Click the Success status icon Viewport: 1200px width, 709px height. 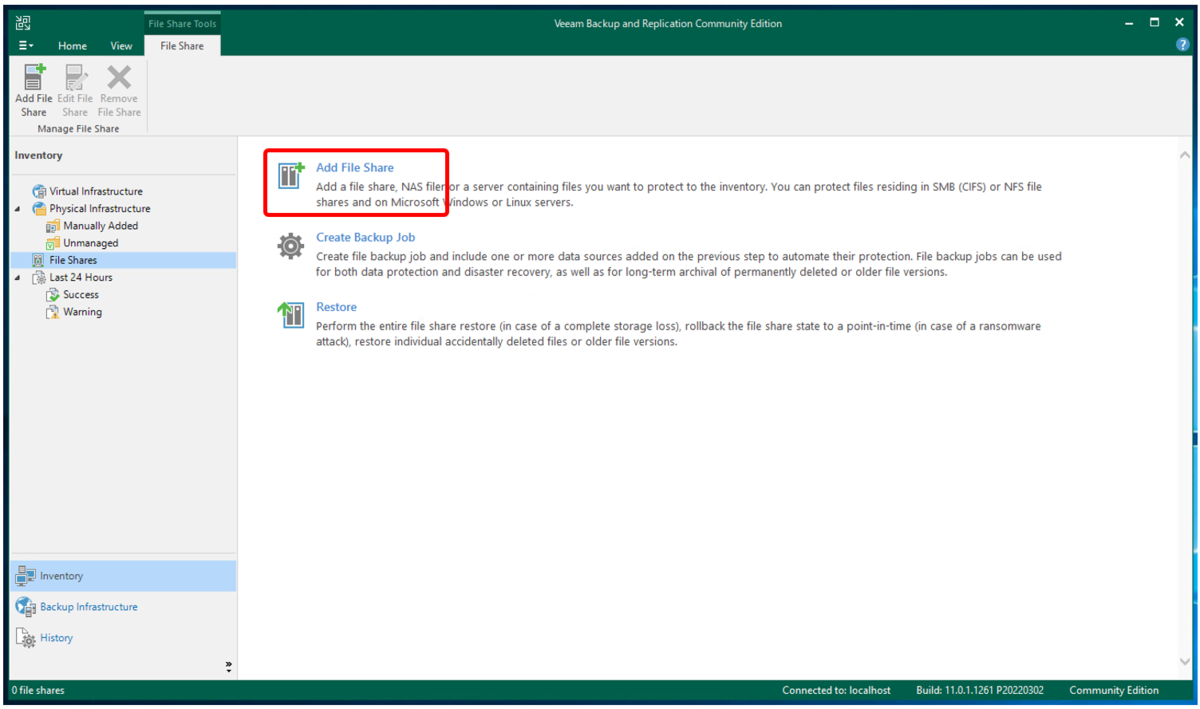point(53,295)
